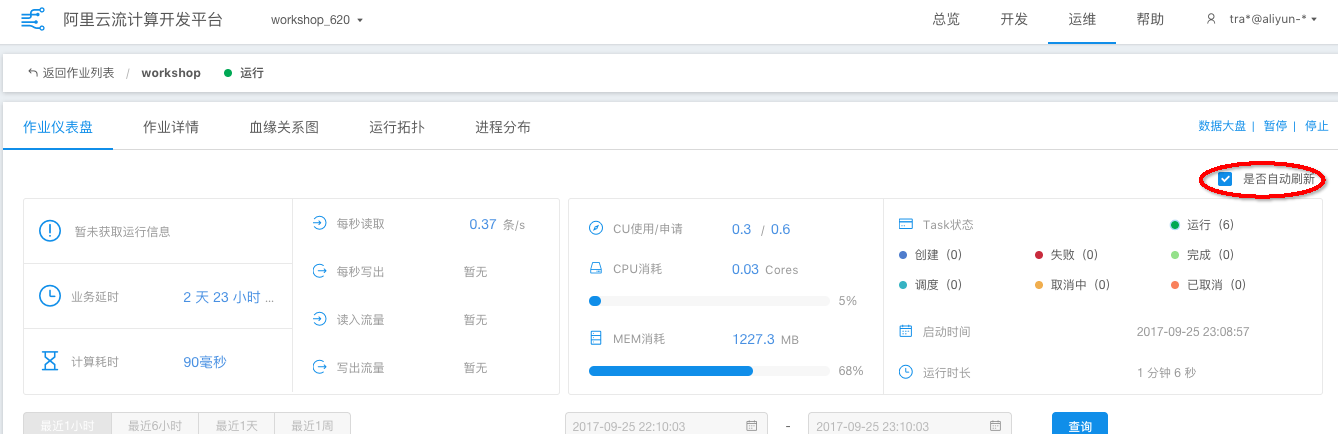Open the 帮助 top menu
The width and height of the screenshot is (1338, 434).
[1150, 19]
